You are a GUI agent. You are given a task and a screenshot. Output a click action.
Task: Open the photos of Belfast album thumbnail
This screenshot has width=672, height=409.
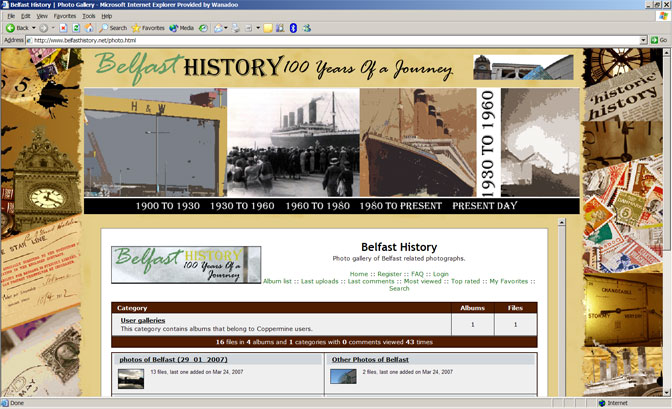point(130,377)
